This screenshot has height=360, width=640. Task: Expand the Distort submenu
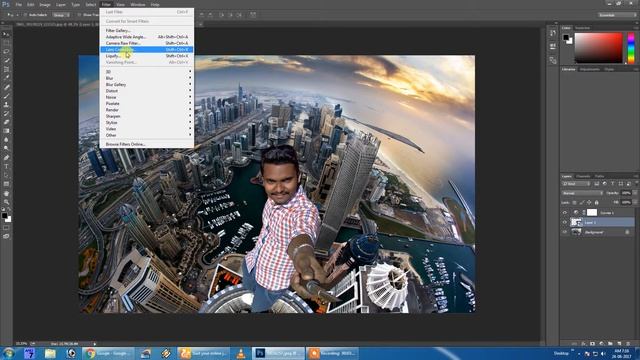point(147,91)
